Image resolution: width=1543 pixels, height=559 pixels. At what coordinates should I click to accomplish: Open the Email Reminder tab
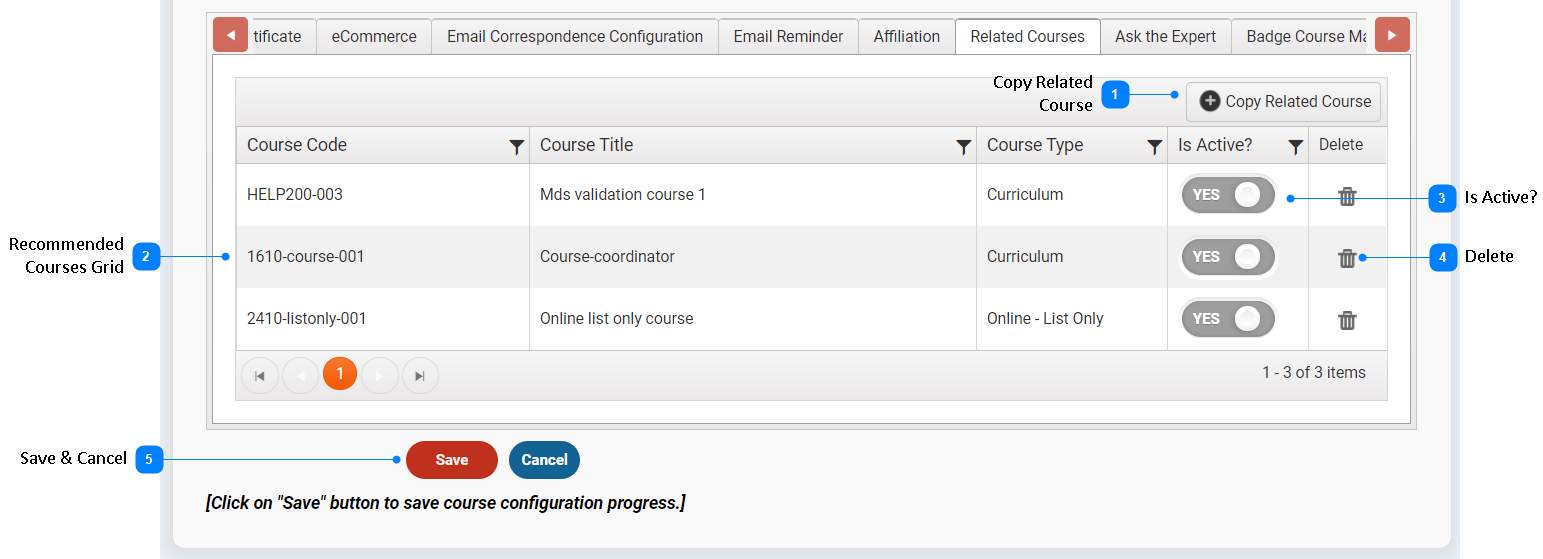click(788, 36)
